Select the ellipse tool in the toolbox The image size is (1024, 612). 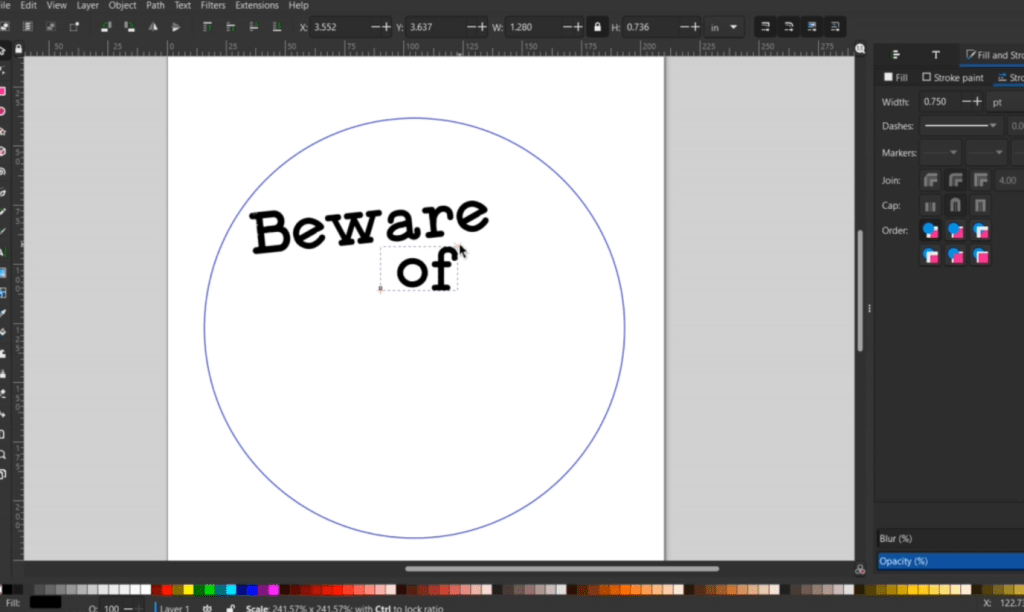coord(3,111)
